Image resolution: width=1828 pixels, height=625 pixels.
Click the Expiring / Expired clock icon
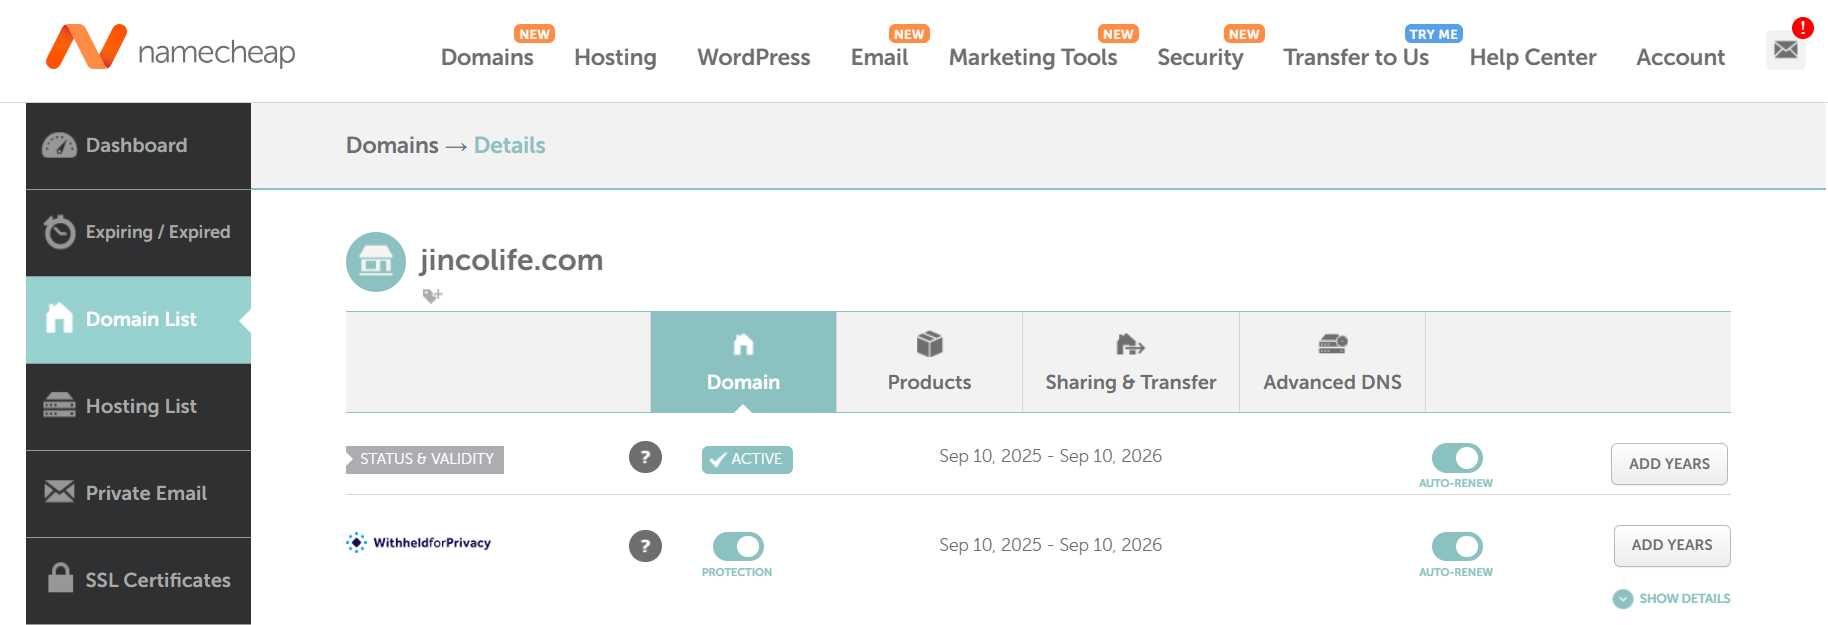59,232
